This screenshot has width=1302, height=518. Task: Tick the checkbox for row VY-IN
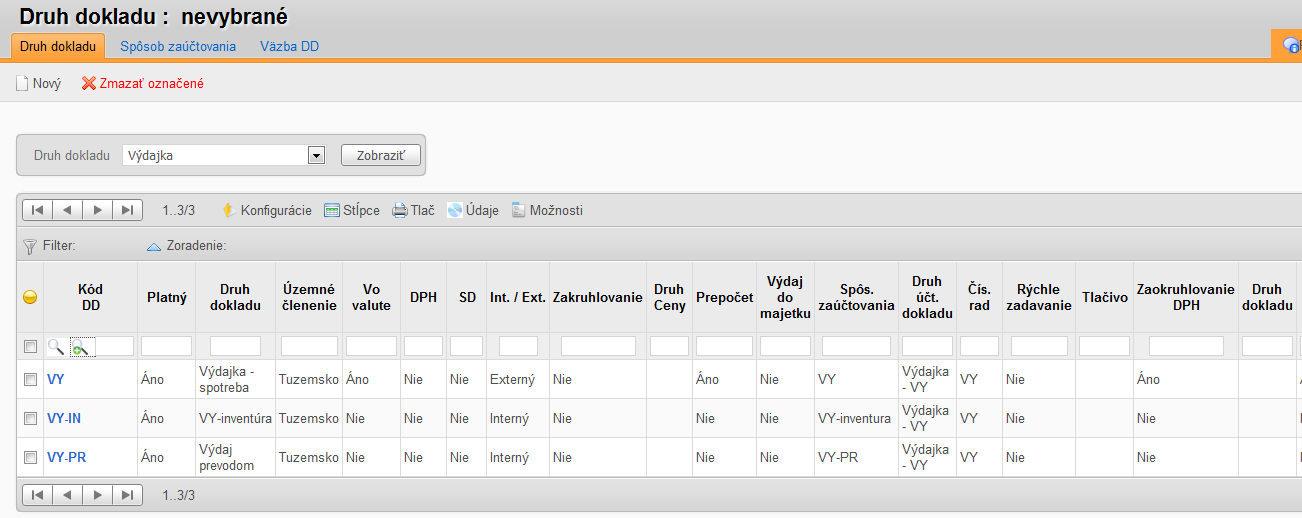30,418
